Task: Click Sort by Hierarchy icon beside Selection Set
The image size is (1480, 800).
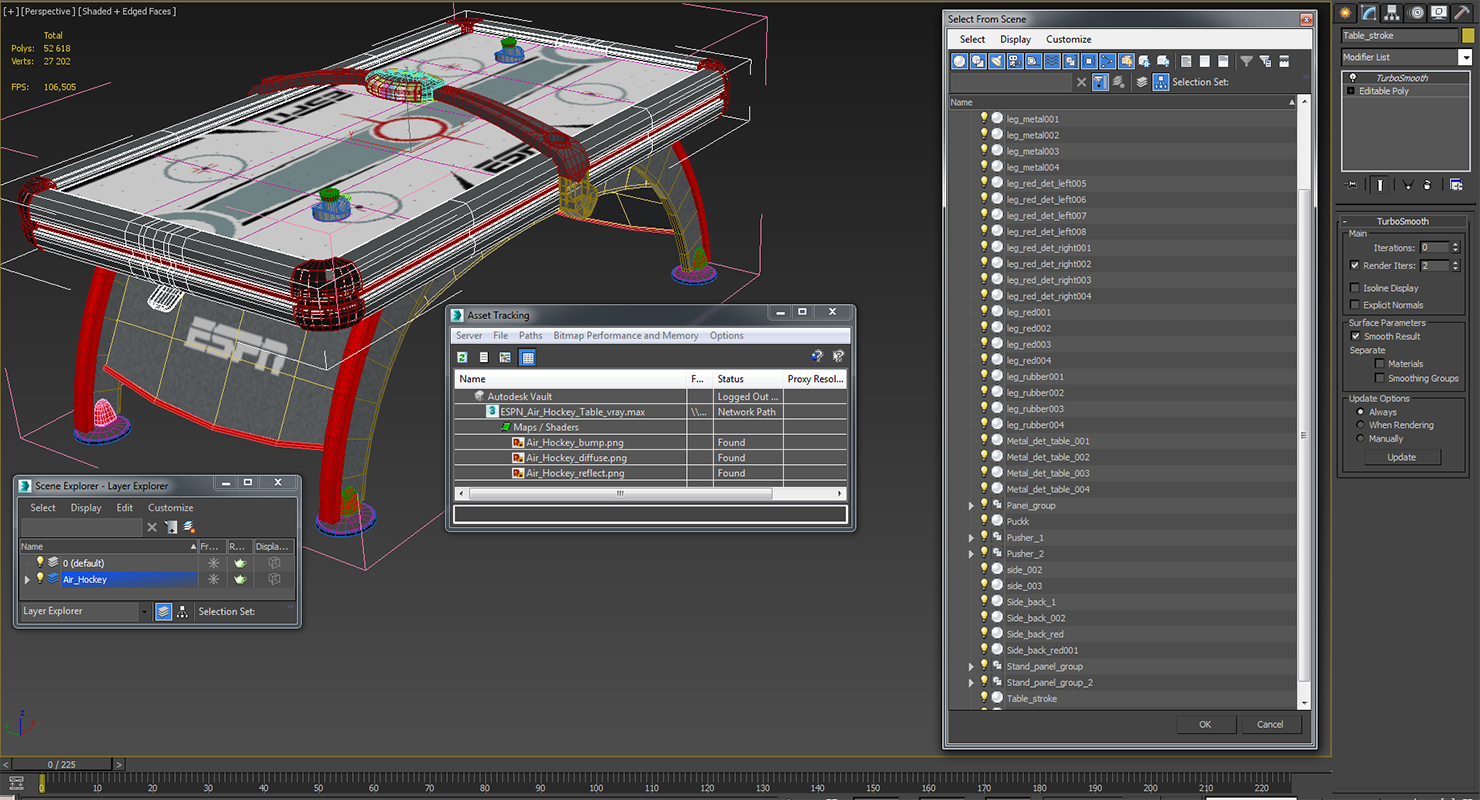Action: pos(1160,82)
